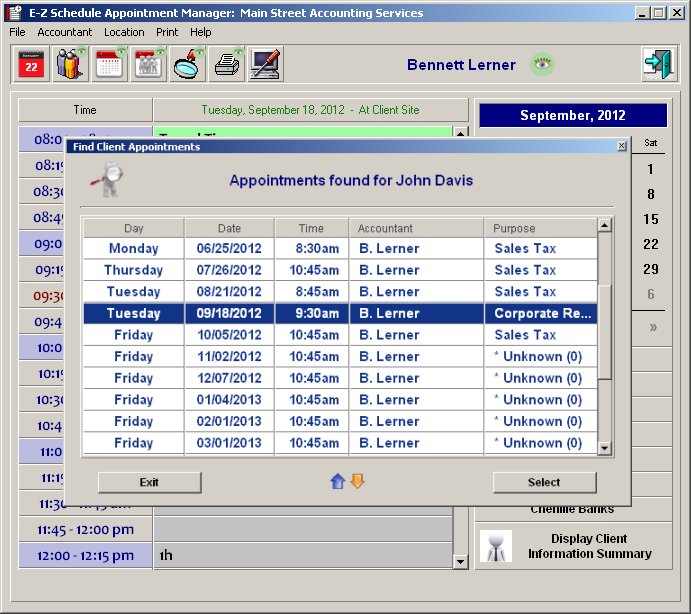Click the Exit button in dialog
This screenshot has width=691, height=614.
149,482
